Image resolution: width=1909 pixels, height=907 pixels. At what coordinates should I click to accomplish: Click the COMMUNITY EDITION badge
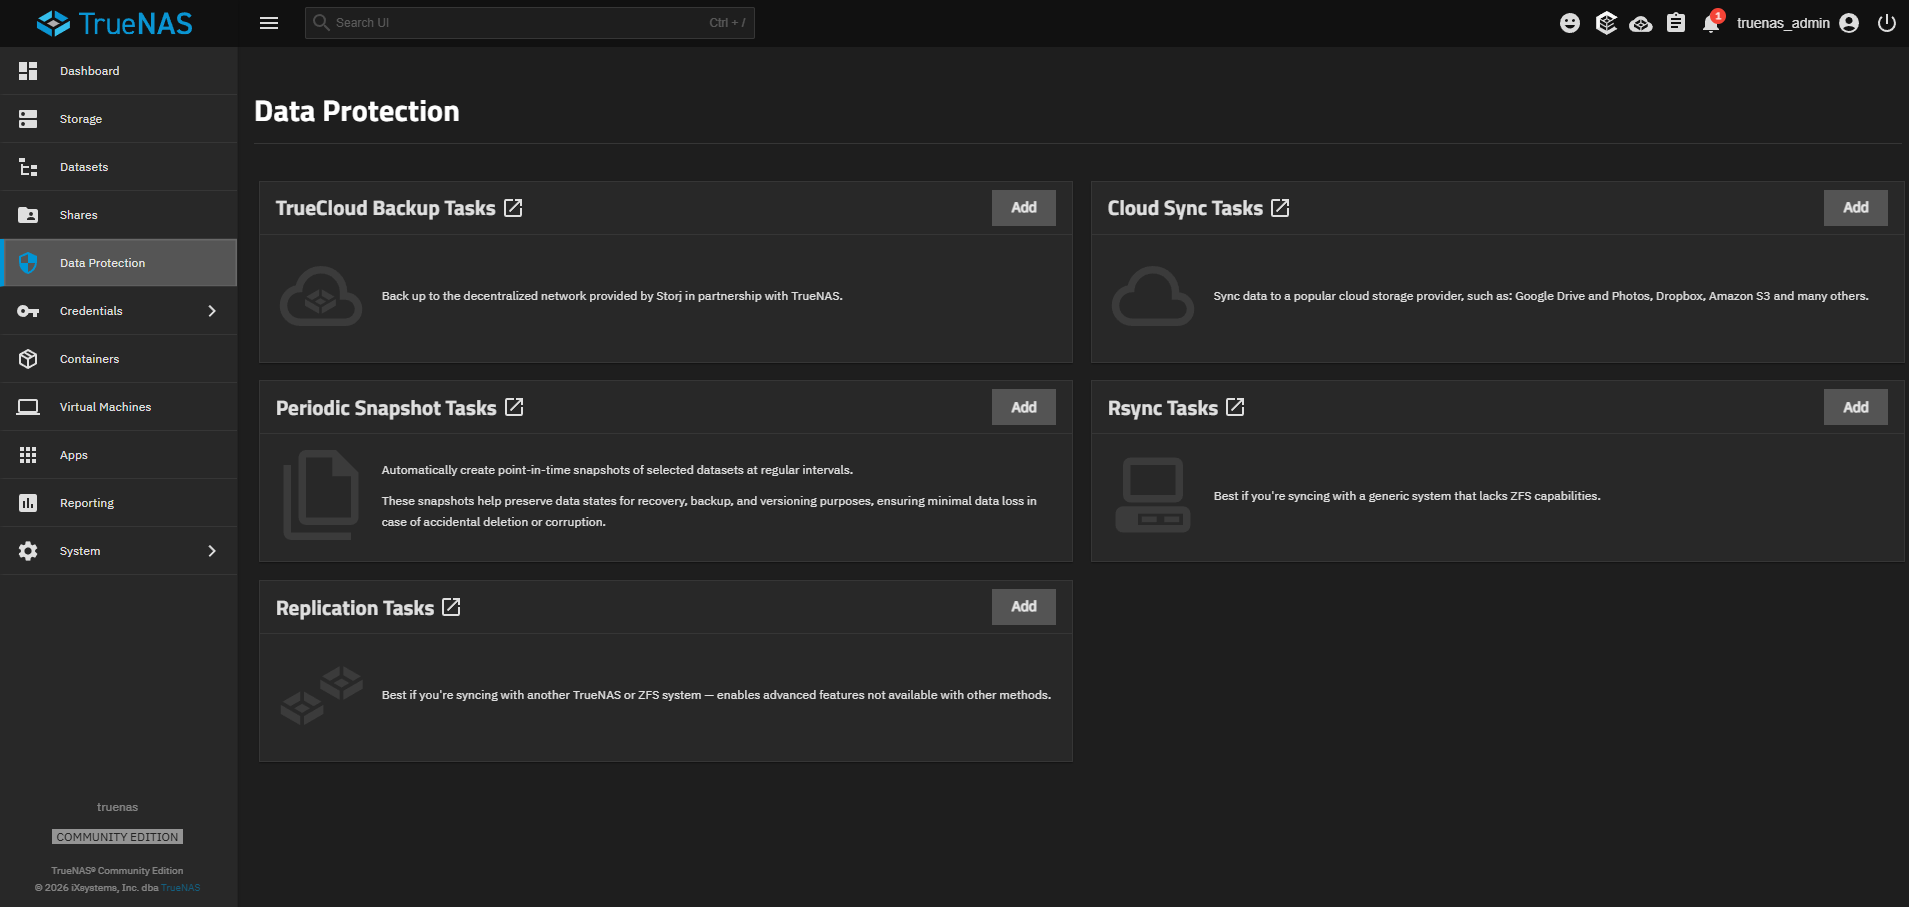(118, 837)
